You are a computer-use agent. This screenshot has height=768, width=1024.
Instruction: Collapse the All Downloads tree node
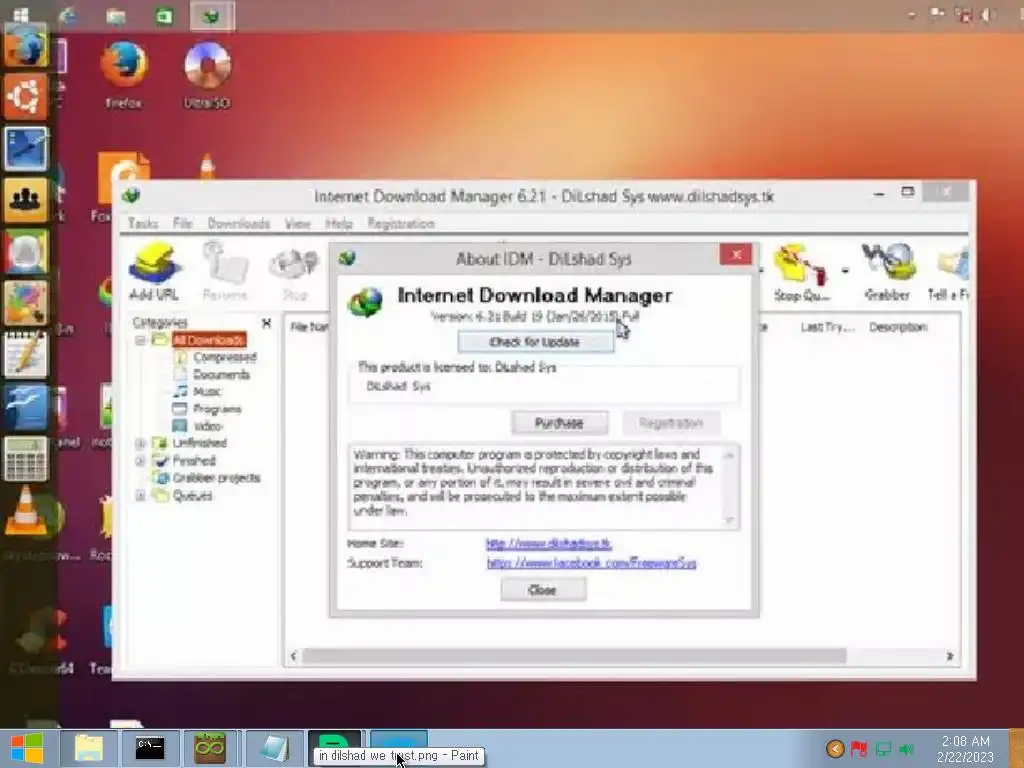140,340
